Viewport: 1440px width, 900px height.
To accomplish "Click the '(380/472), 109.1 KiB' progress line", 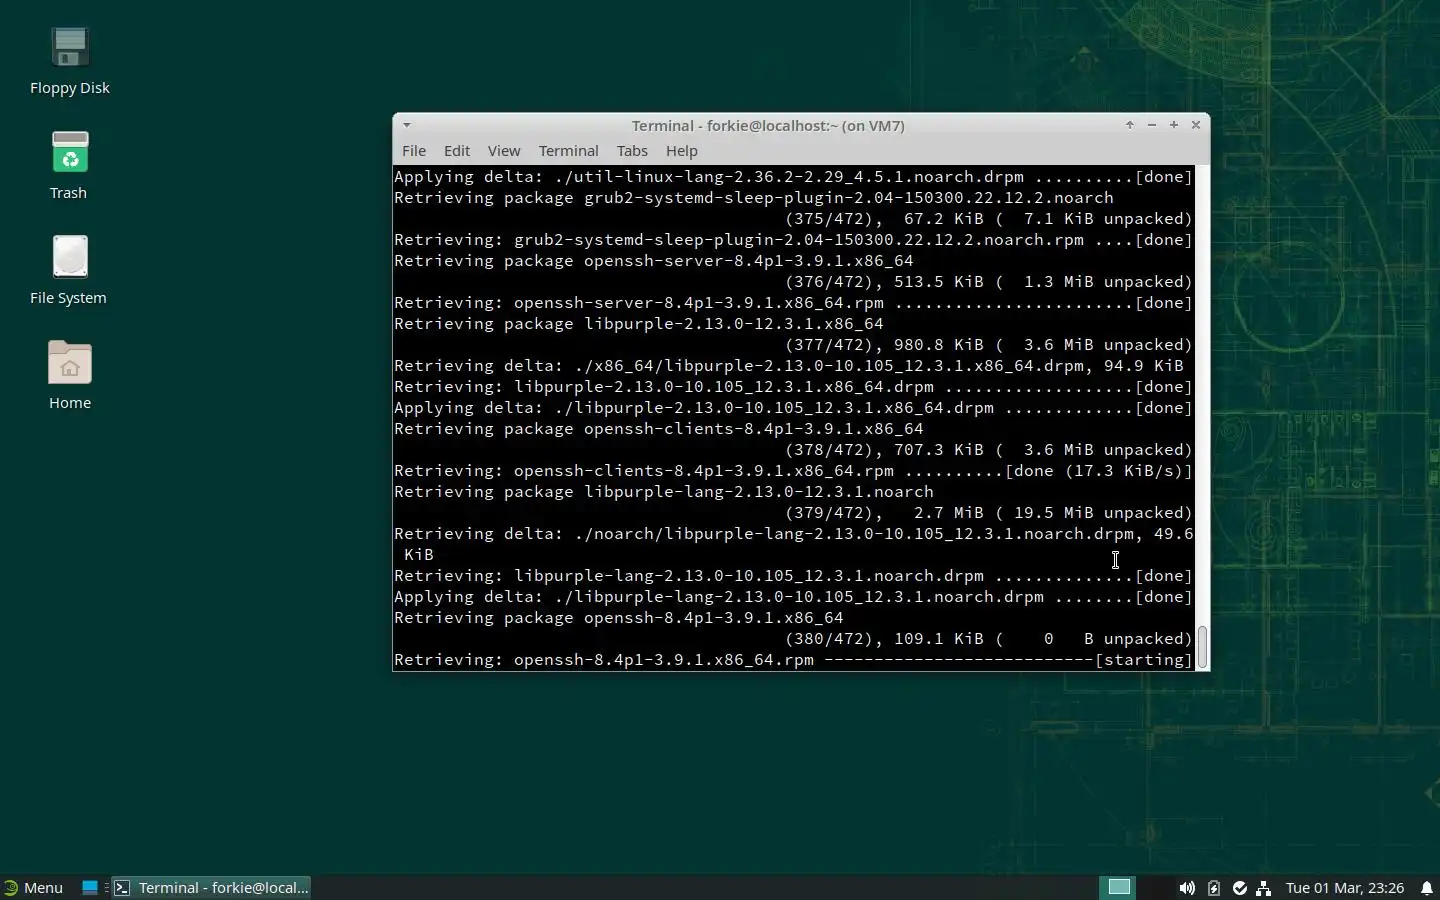I will point(988,639).
